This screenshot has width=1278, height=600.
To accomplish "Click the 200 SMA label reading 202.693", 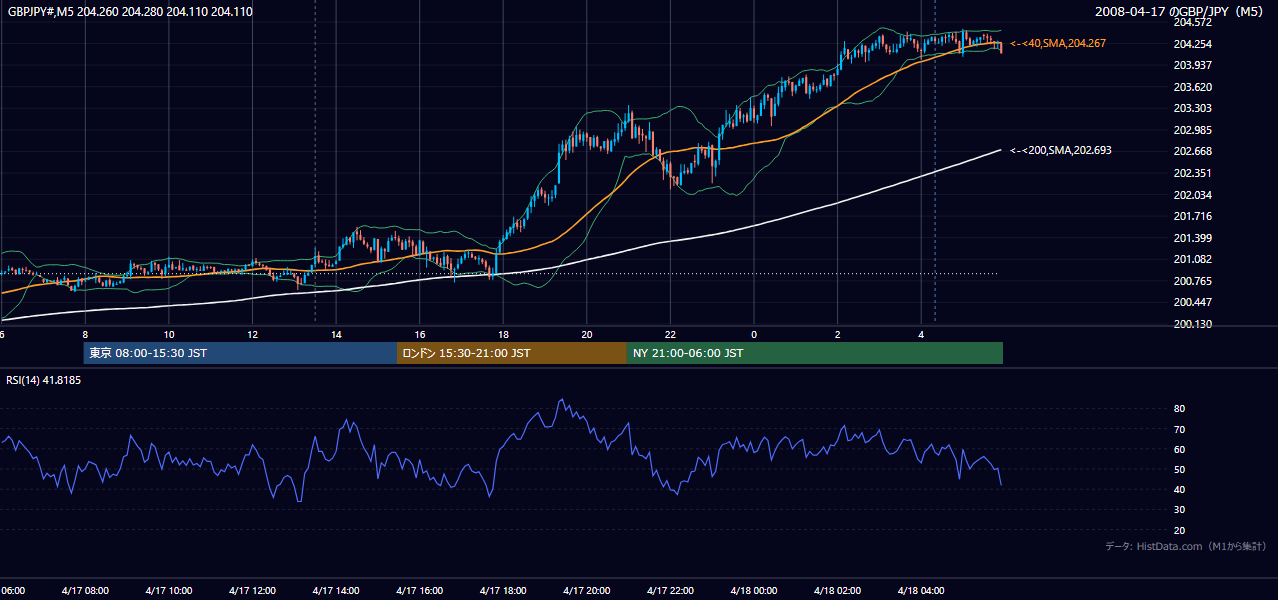I will [x=1060, y=150].
